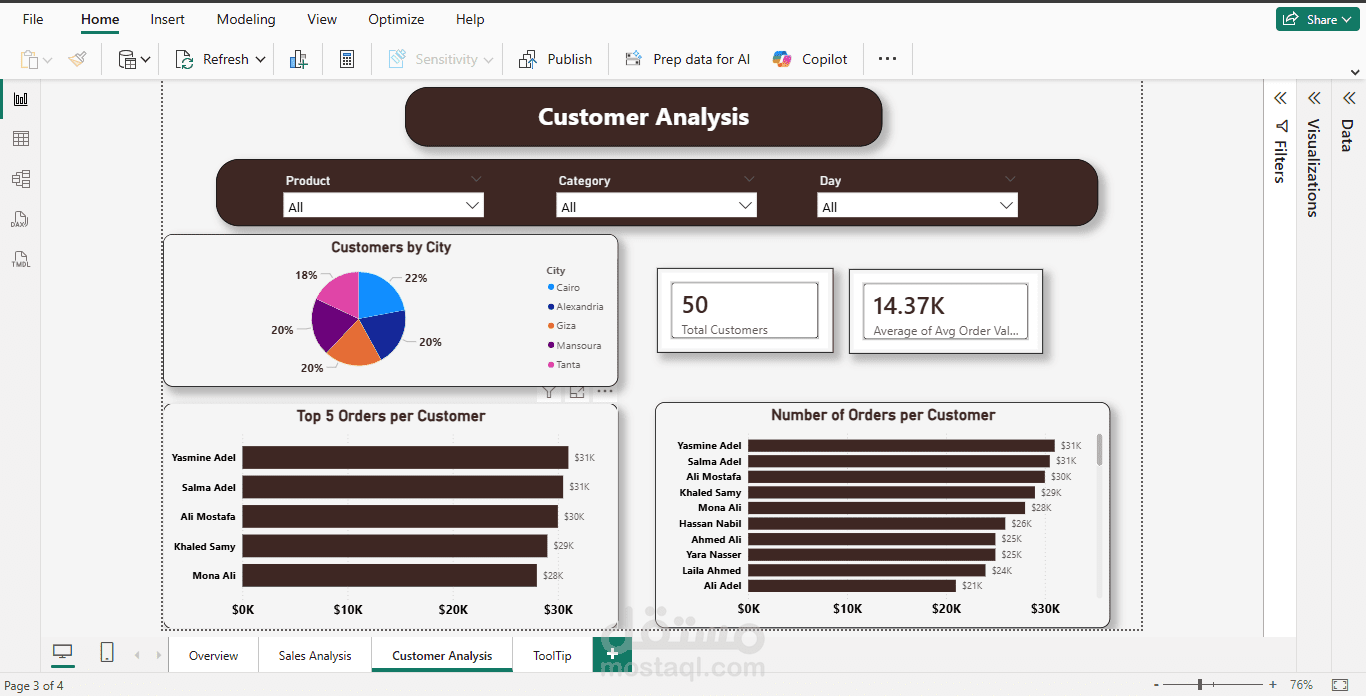Open the Refresh dropdown arrow

(x=260, y=59)
